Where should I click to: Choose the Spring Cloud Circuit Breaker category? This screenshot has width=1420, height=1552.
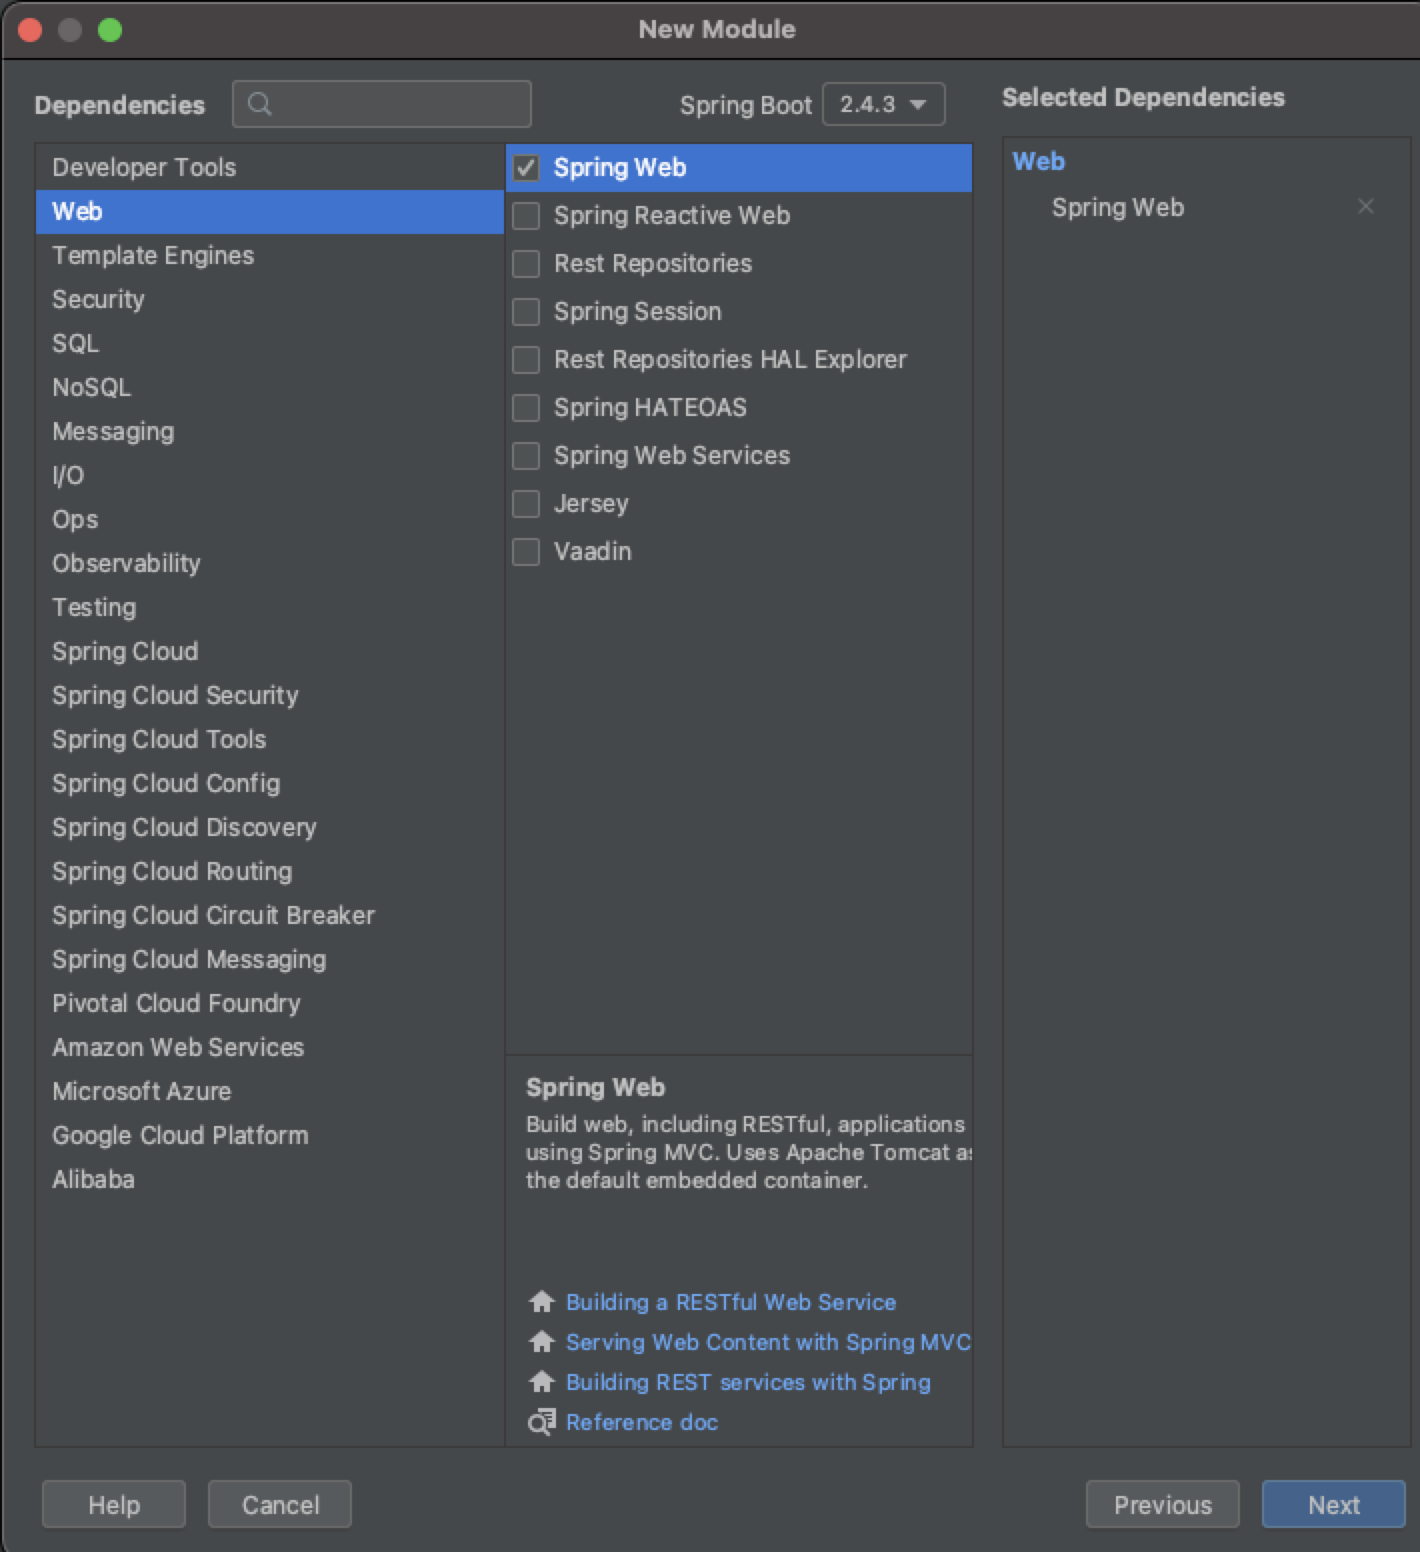pyautogui.click(x=213, y=915)
